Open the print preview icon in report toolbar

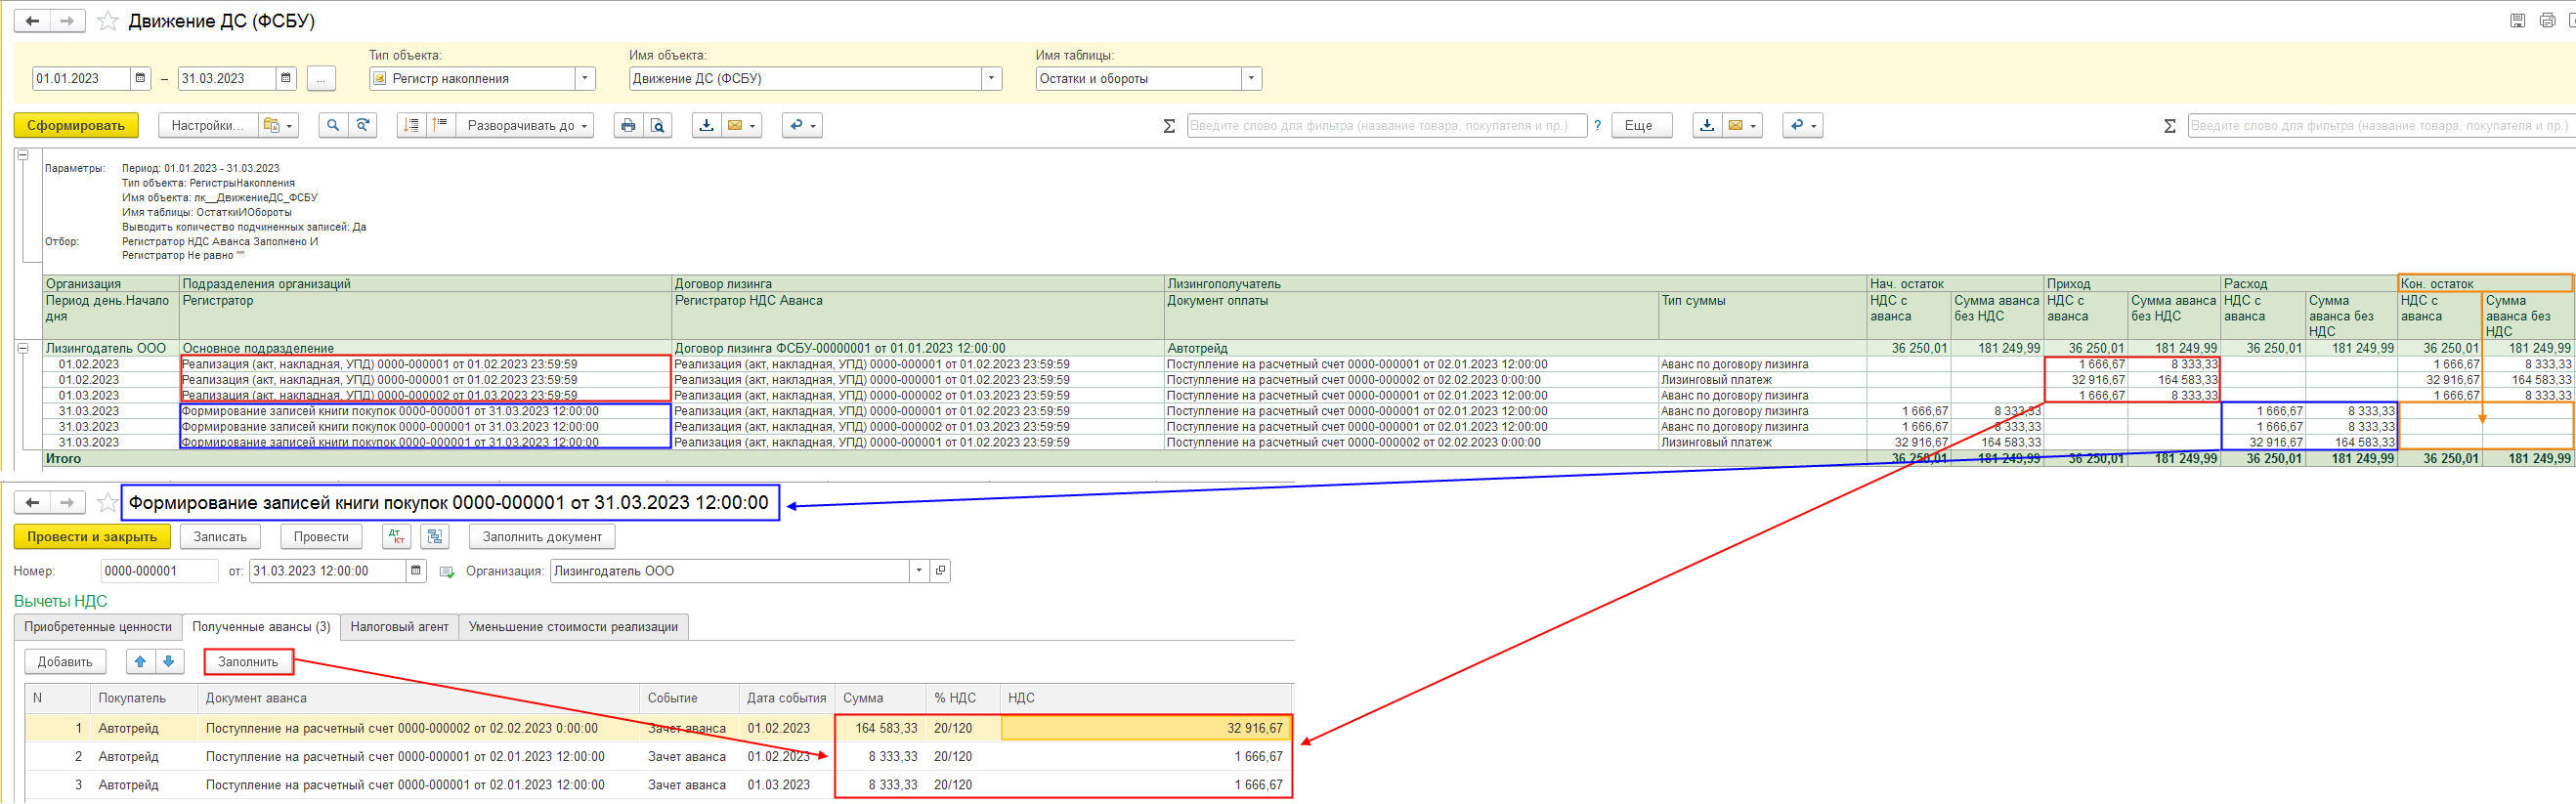click(x=657, y=125)
